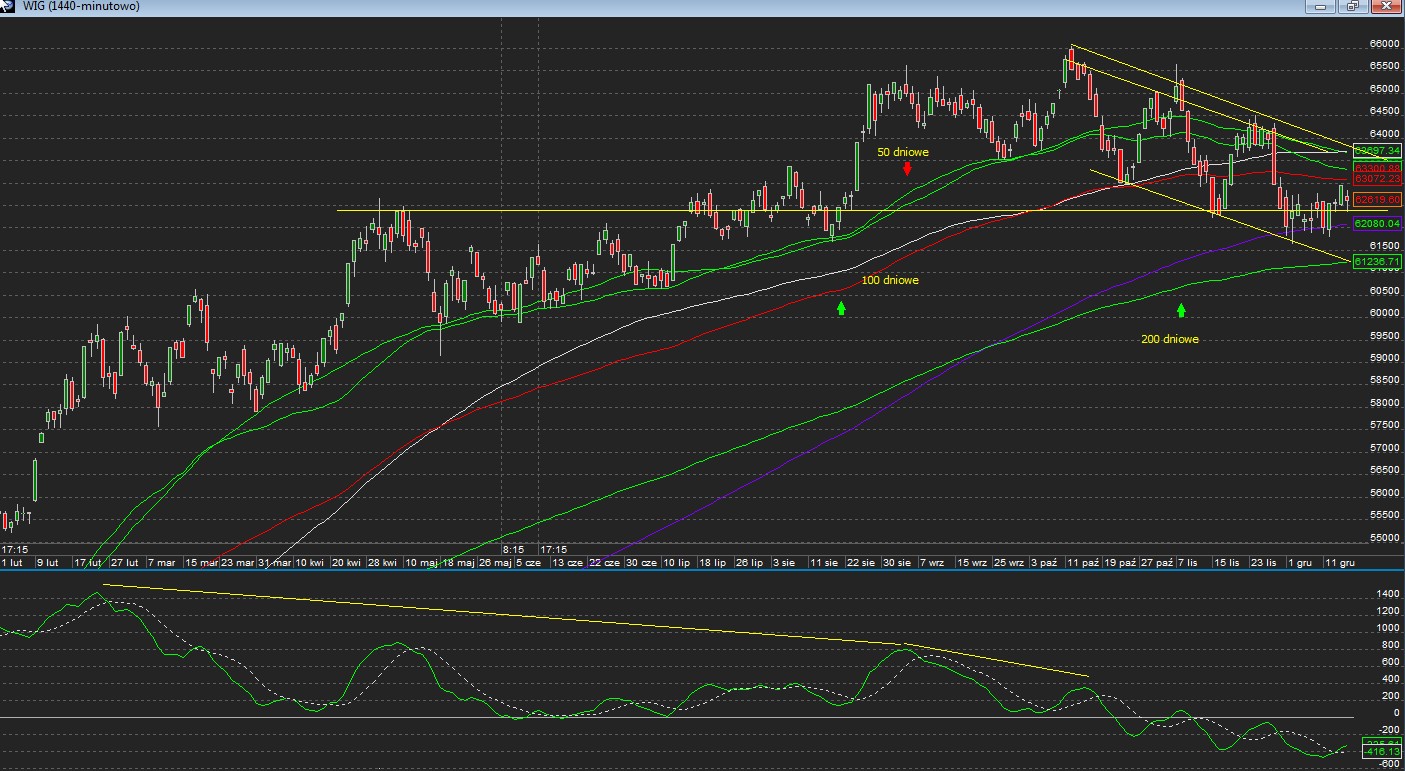Click the '8:15' time marker on axis

[514, 549]
